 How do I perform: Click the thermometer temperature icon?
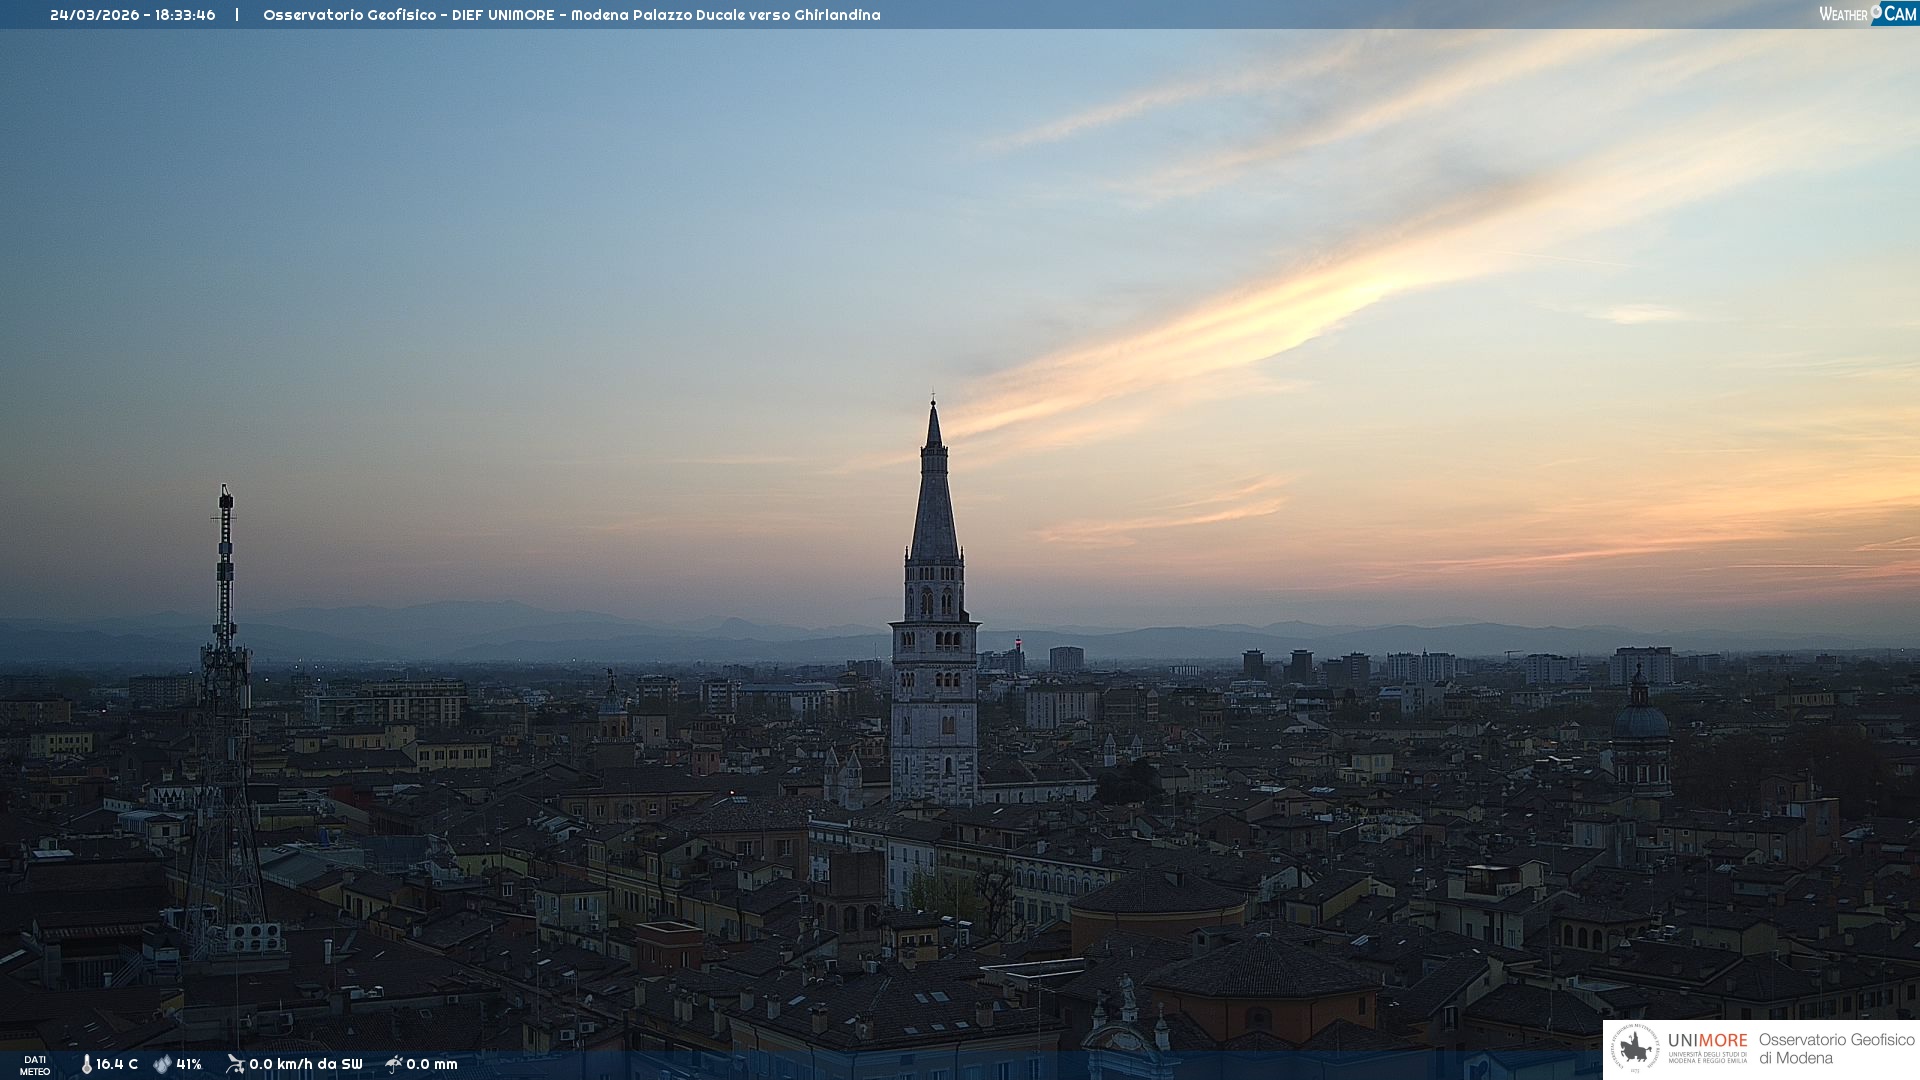click(x=86, y=1064)
